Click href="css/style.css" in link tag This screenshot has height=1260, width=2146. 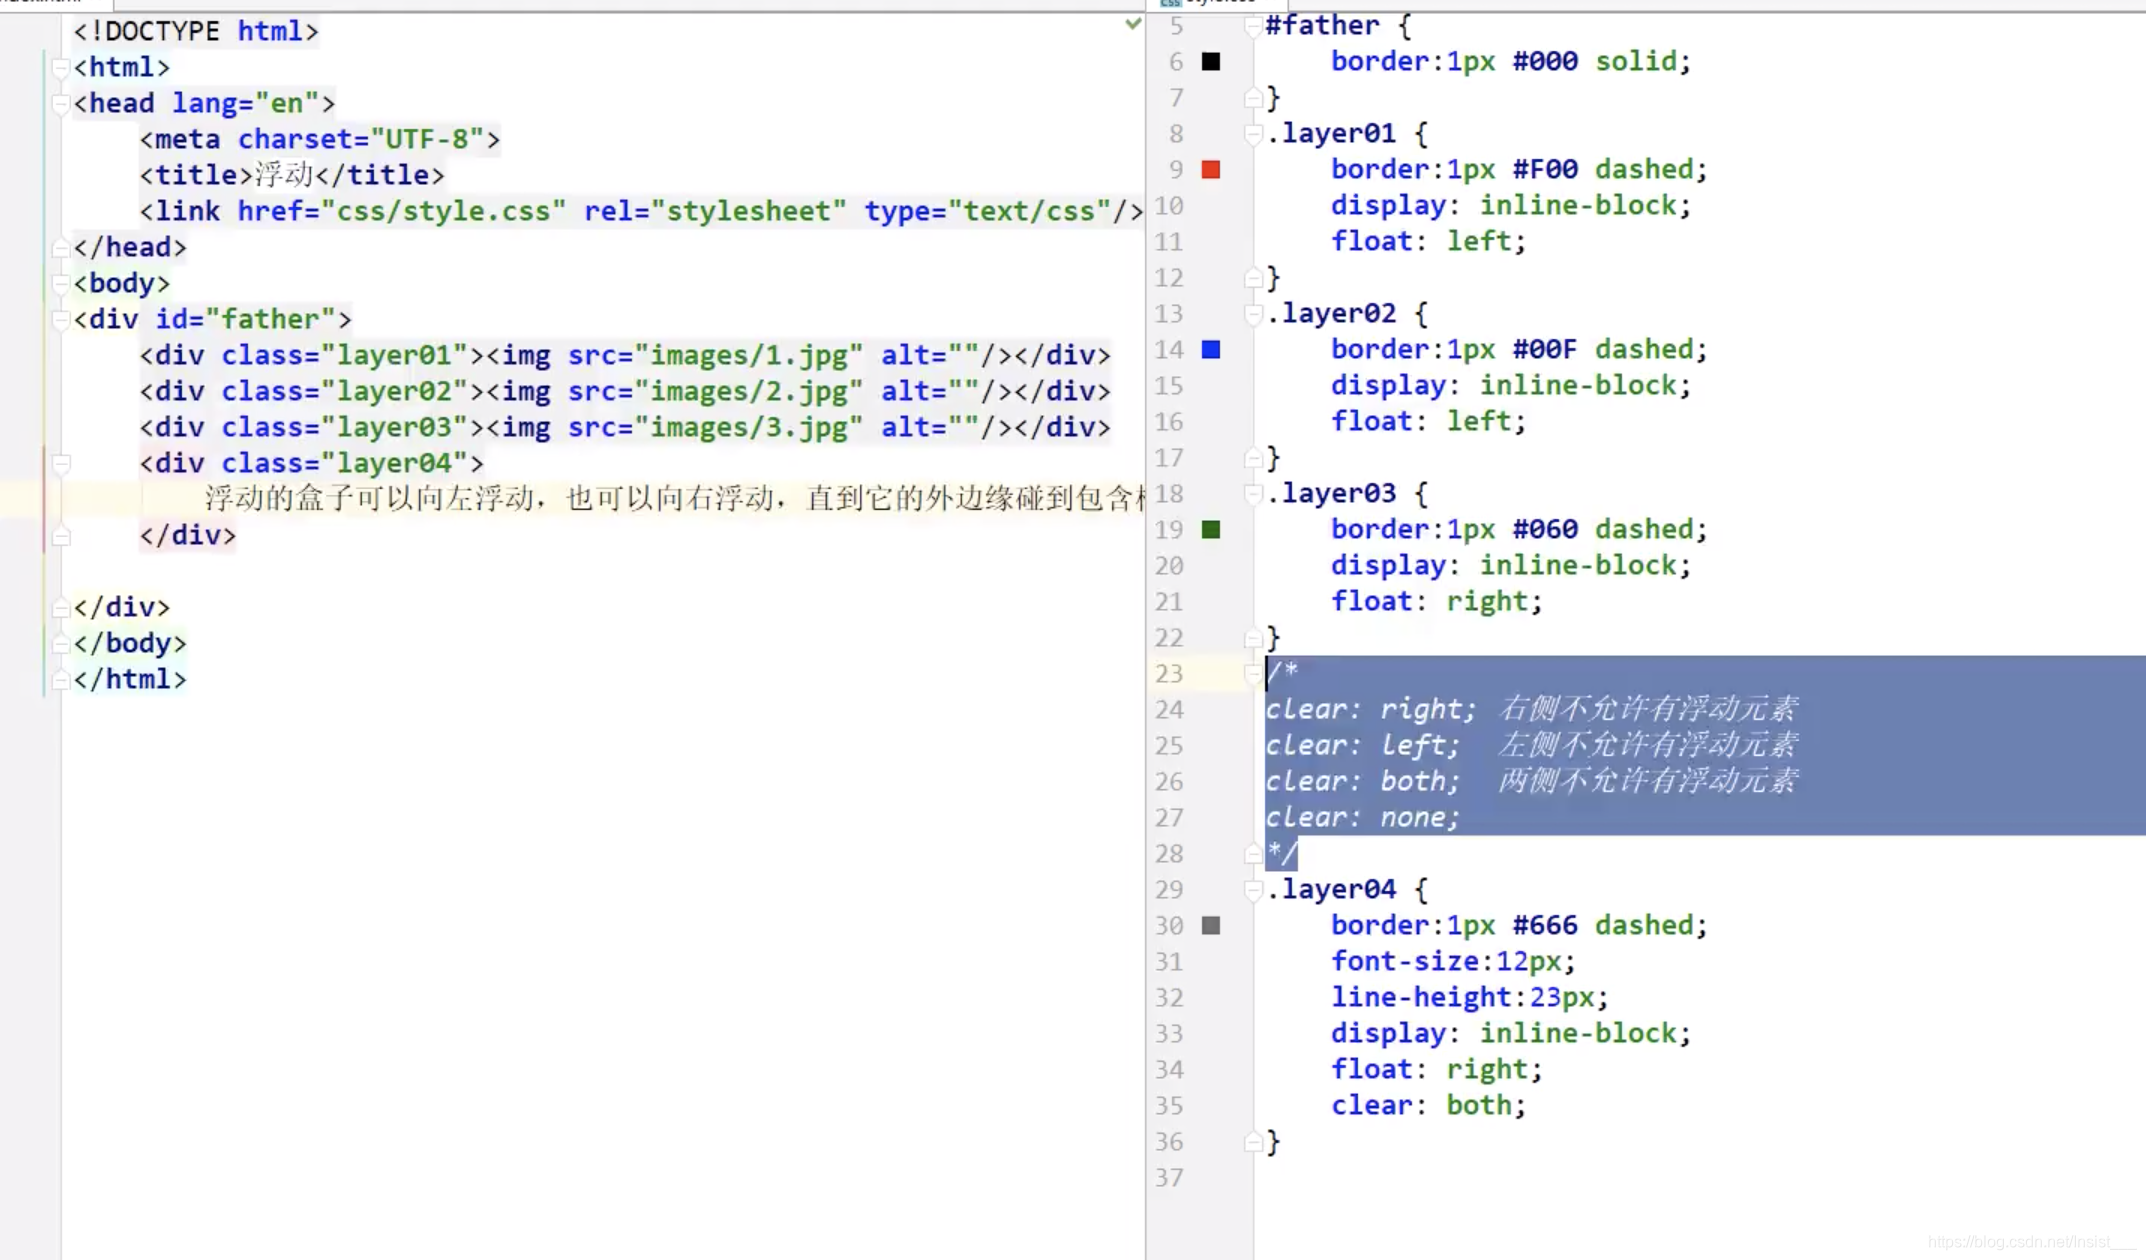(x=402, y=212)
